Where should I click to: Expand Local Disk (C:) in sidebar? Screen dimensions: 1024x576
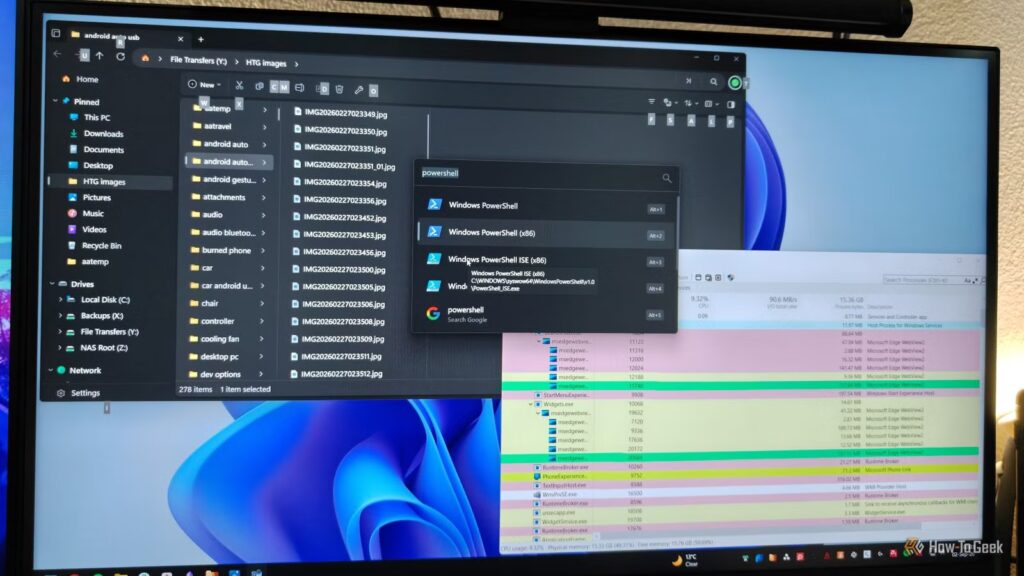point(60,300)
